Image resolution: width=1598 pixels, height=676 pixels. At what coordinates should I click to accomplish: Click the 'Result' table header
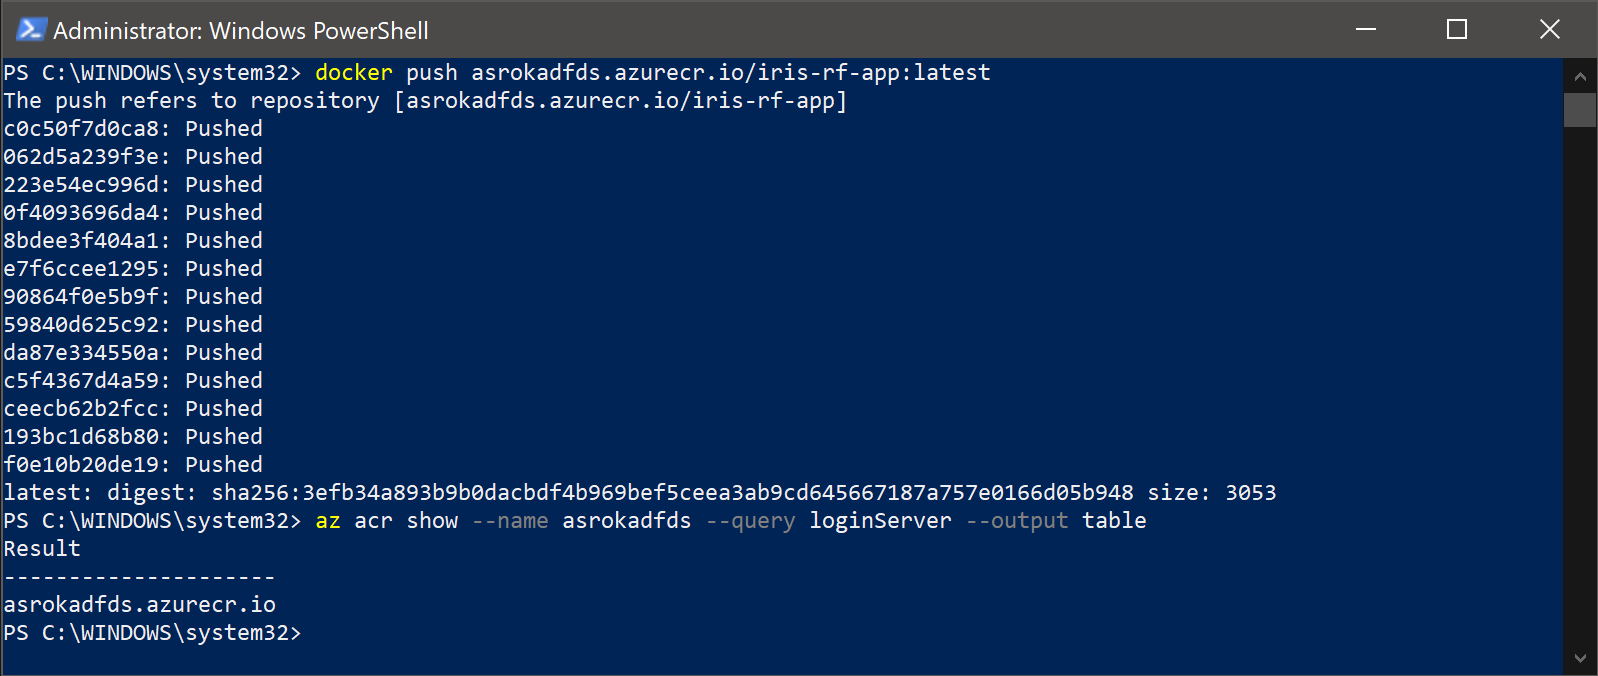tap(42, 549)
